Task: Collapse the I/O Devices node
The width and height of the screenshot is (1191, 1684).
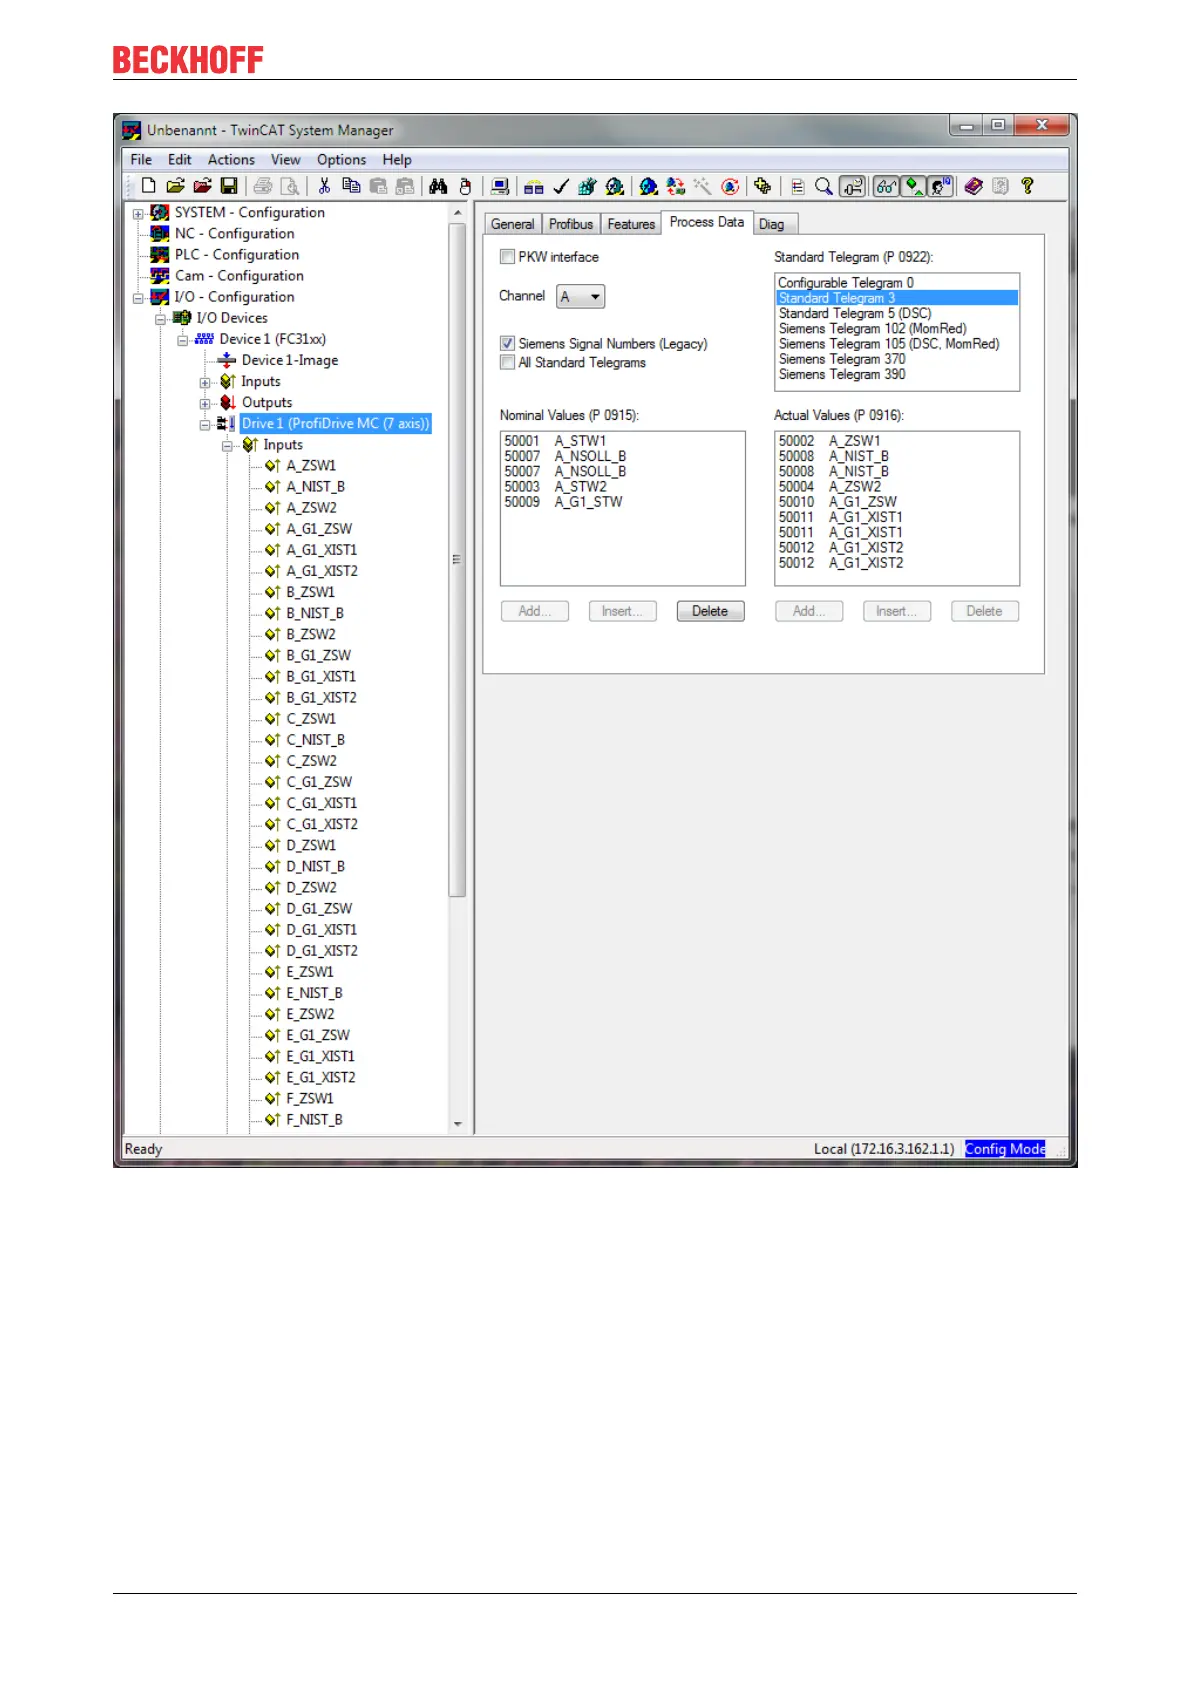Action: click(160, 318)
